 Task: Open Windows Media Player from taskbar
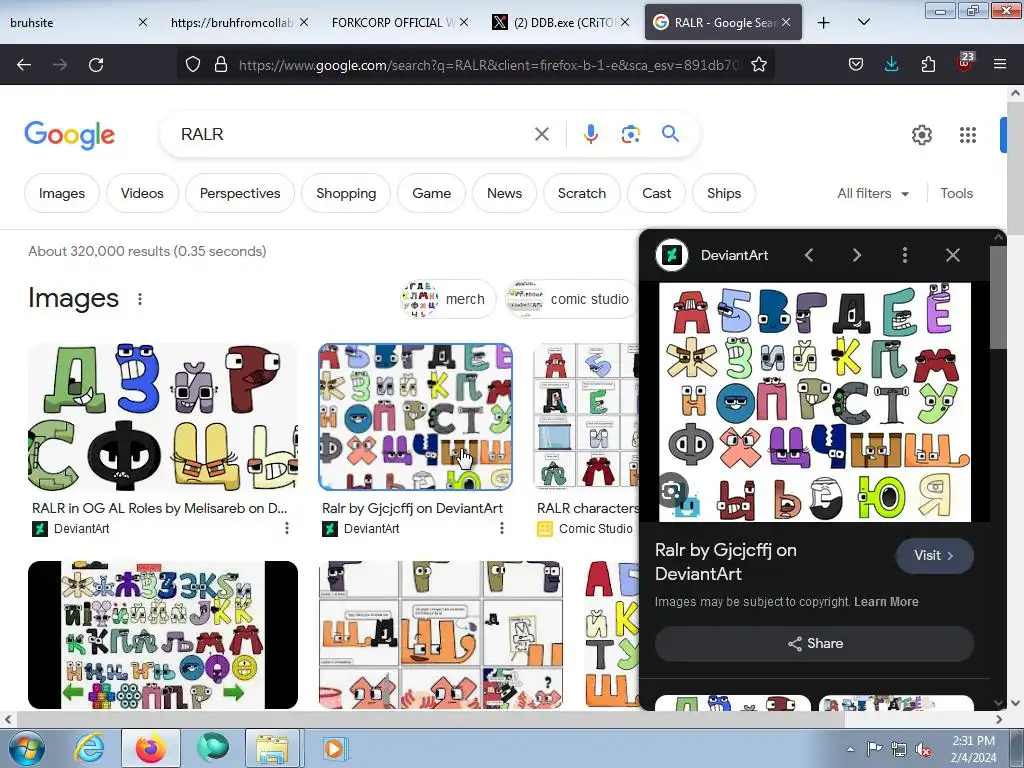[x=334, y=748]
